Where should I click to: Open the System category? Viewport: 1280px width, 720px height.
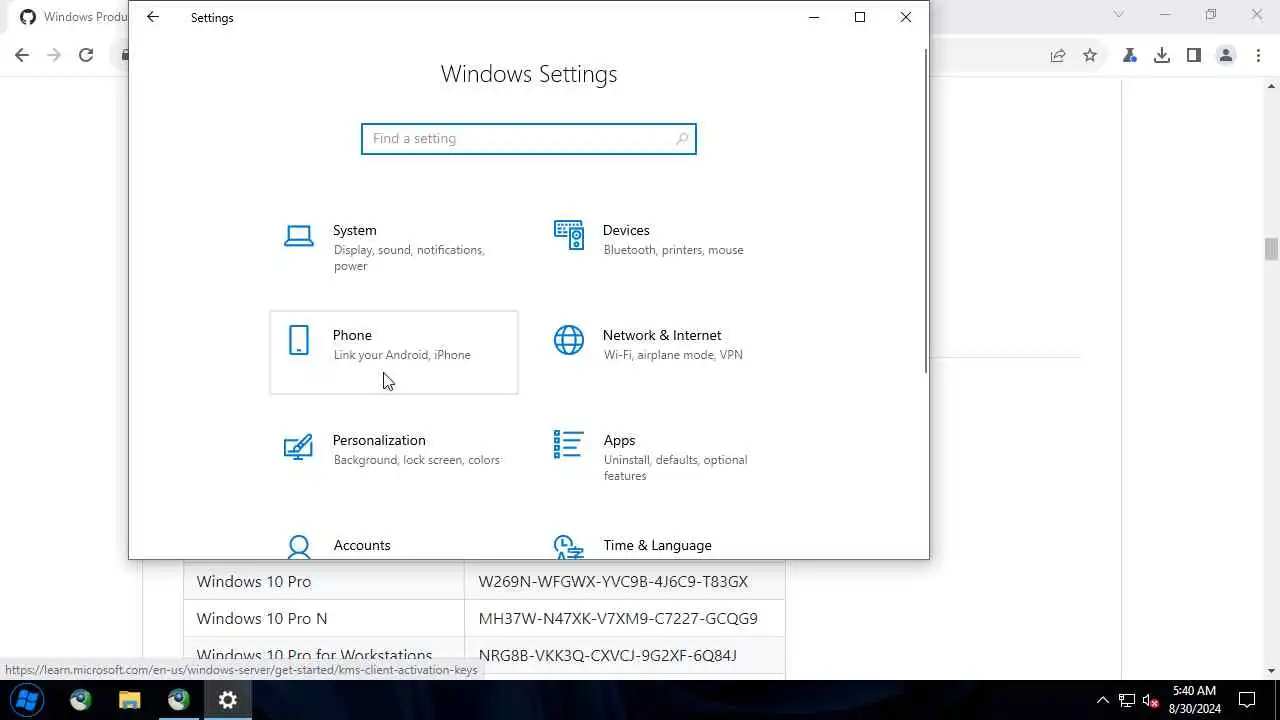(394, 248)
